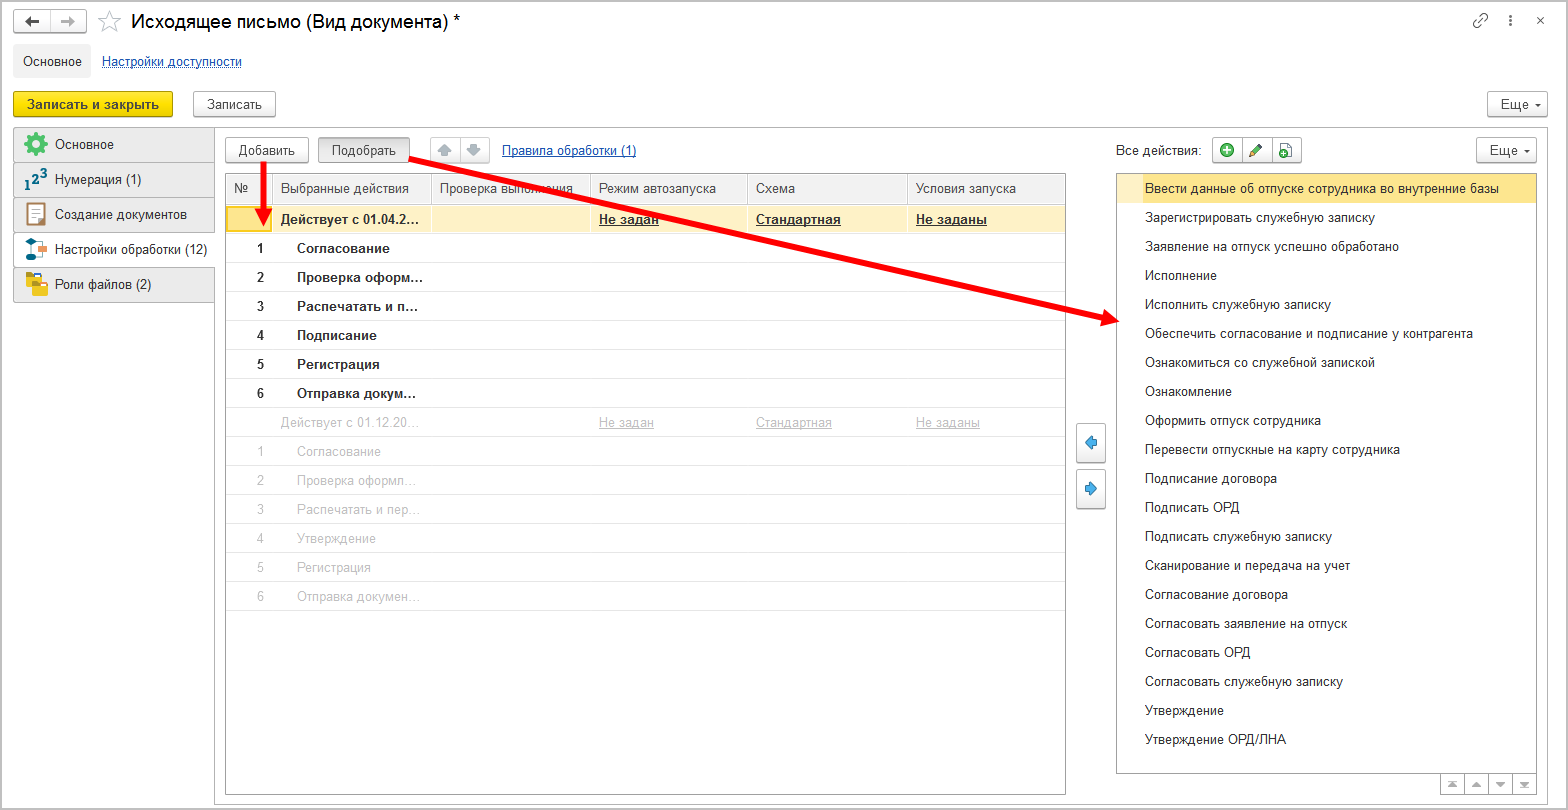This screenshot has height=810, width=1568.
Task: Click the forward navigation arrow
Action: (67, 21)
